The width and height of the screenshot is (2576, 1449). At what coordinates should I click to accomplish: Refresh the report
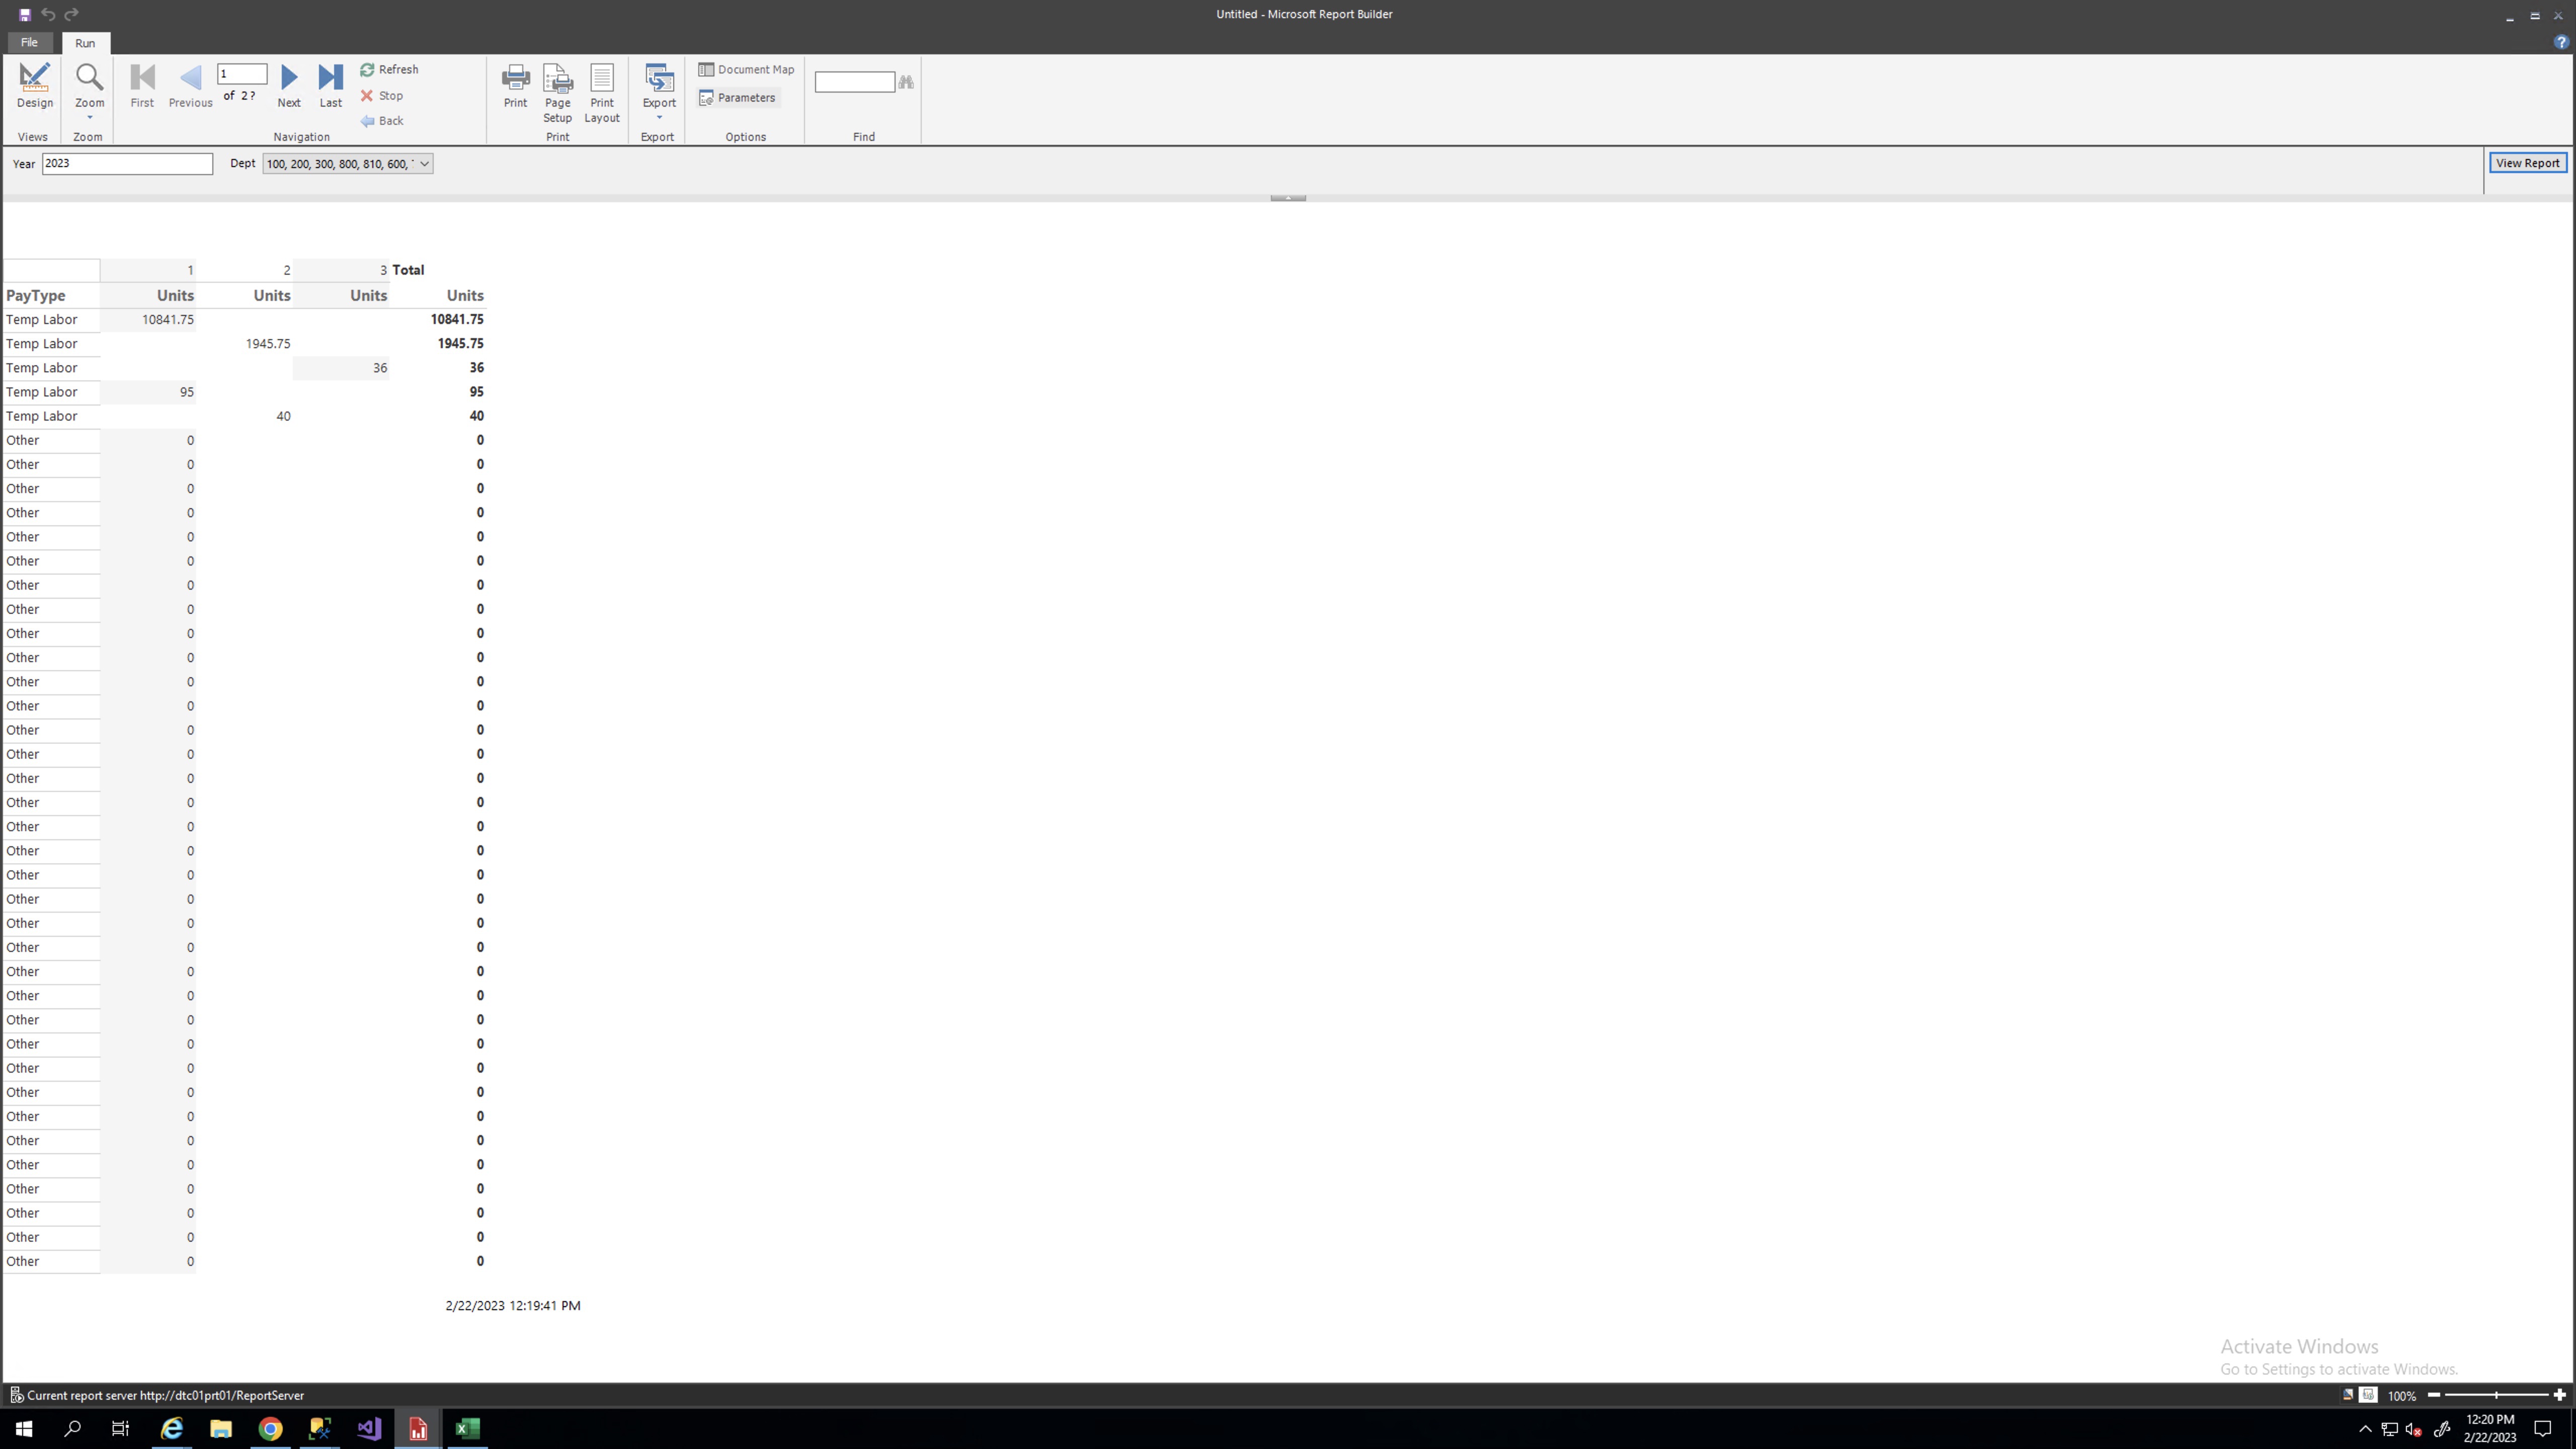390,70
